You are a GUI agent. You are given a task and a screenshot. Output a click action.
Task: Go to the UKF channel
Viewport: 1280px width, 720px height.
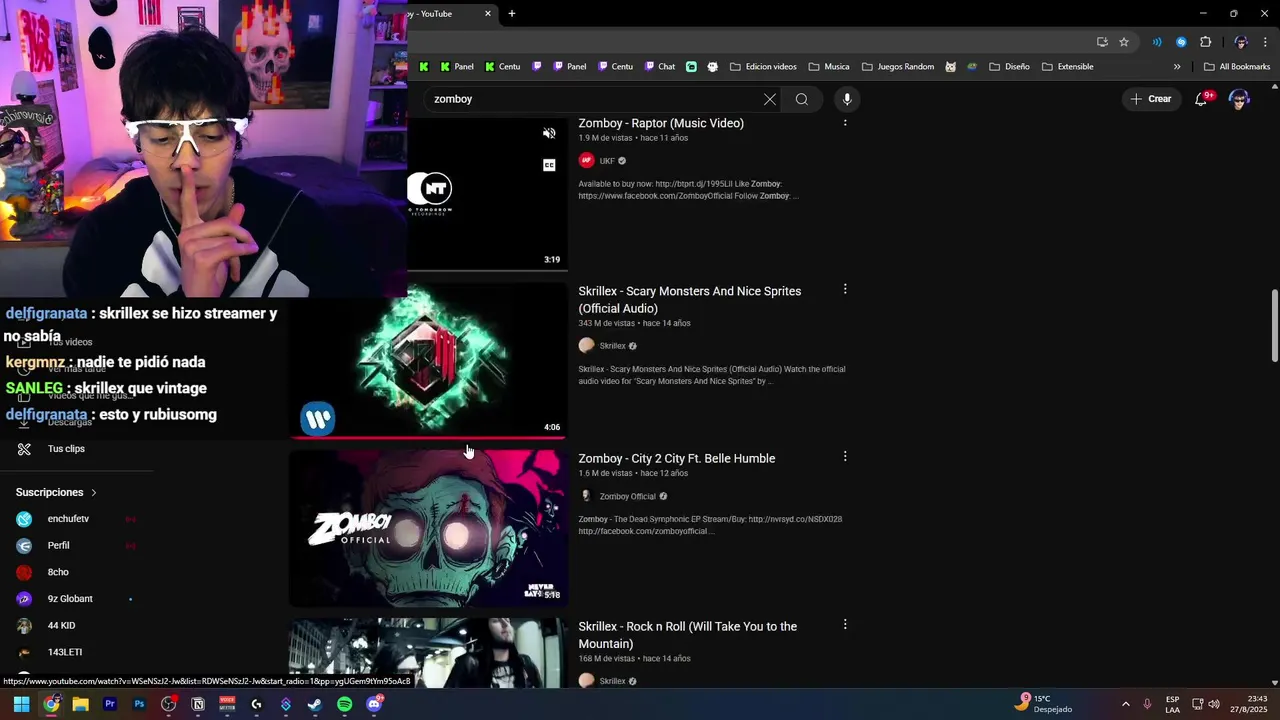pos(607,161)
